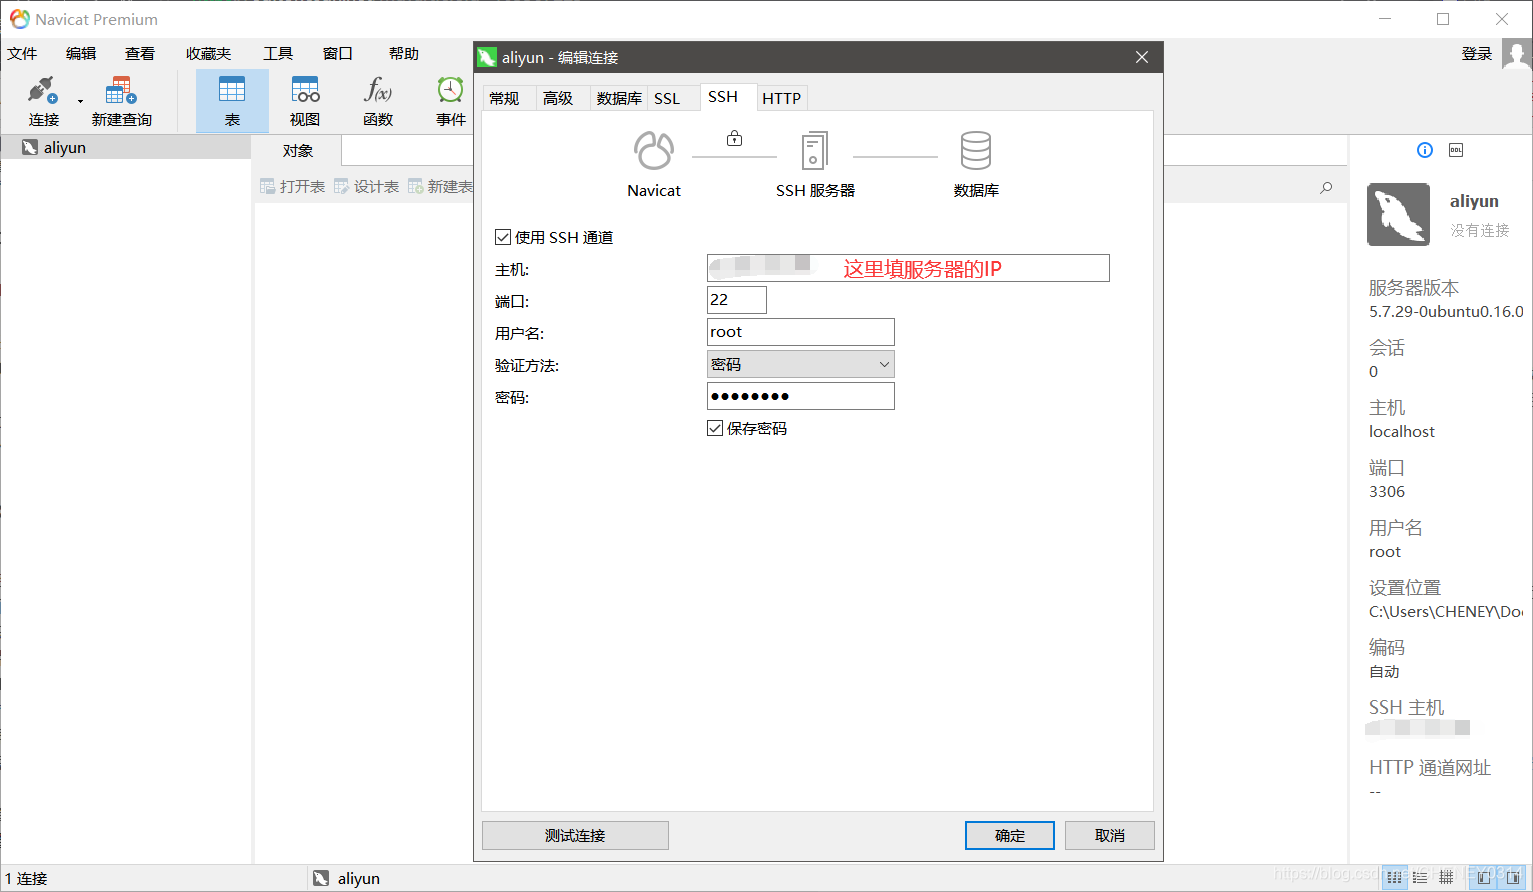The width and height of the screenshot is (1533, 892).
Task: Toggle the 使用 SSH 通道 checkbox
Action: tap(503, 237)
